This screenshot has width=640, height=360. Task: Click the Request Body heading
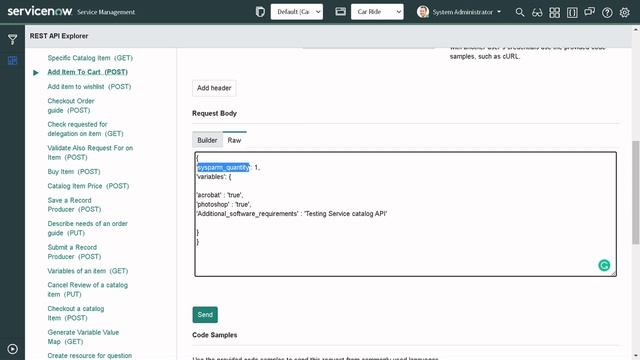coord(214,113)
